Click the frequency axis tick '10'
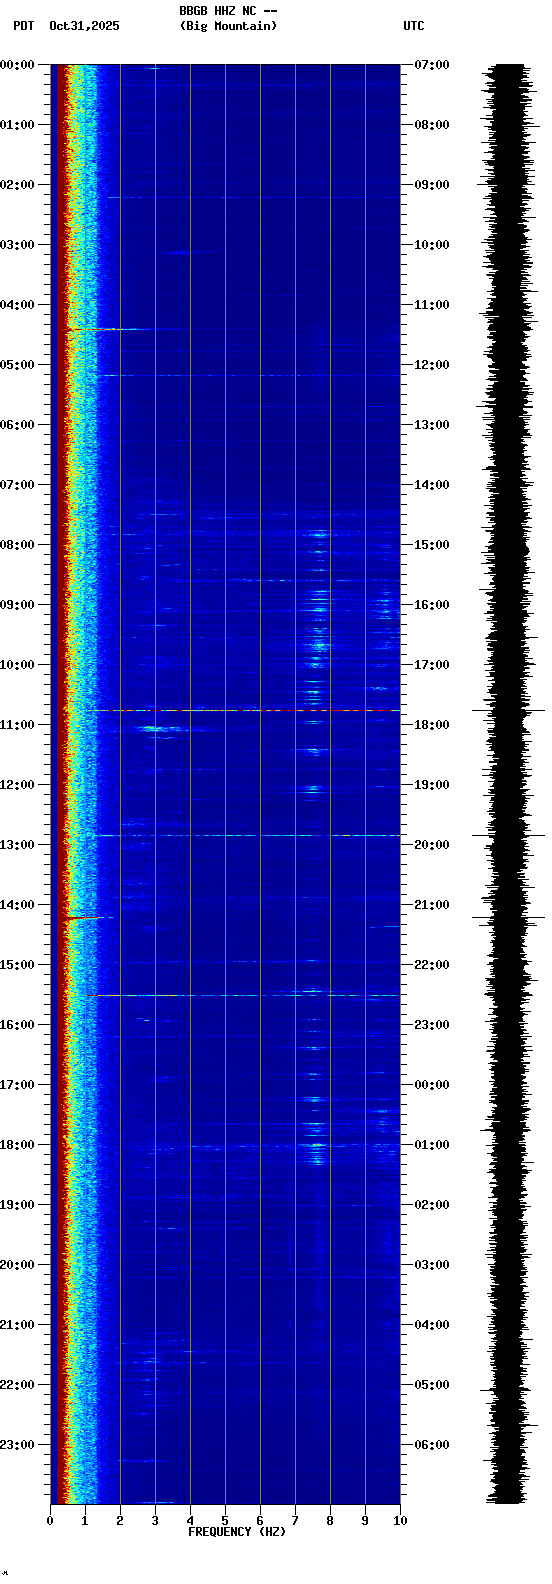552x1584 pixels. (x=400, y=1521)
